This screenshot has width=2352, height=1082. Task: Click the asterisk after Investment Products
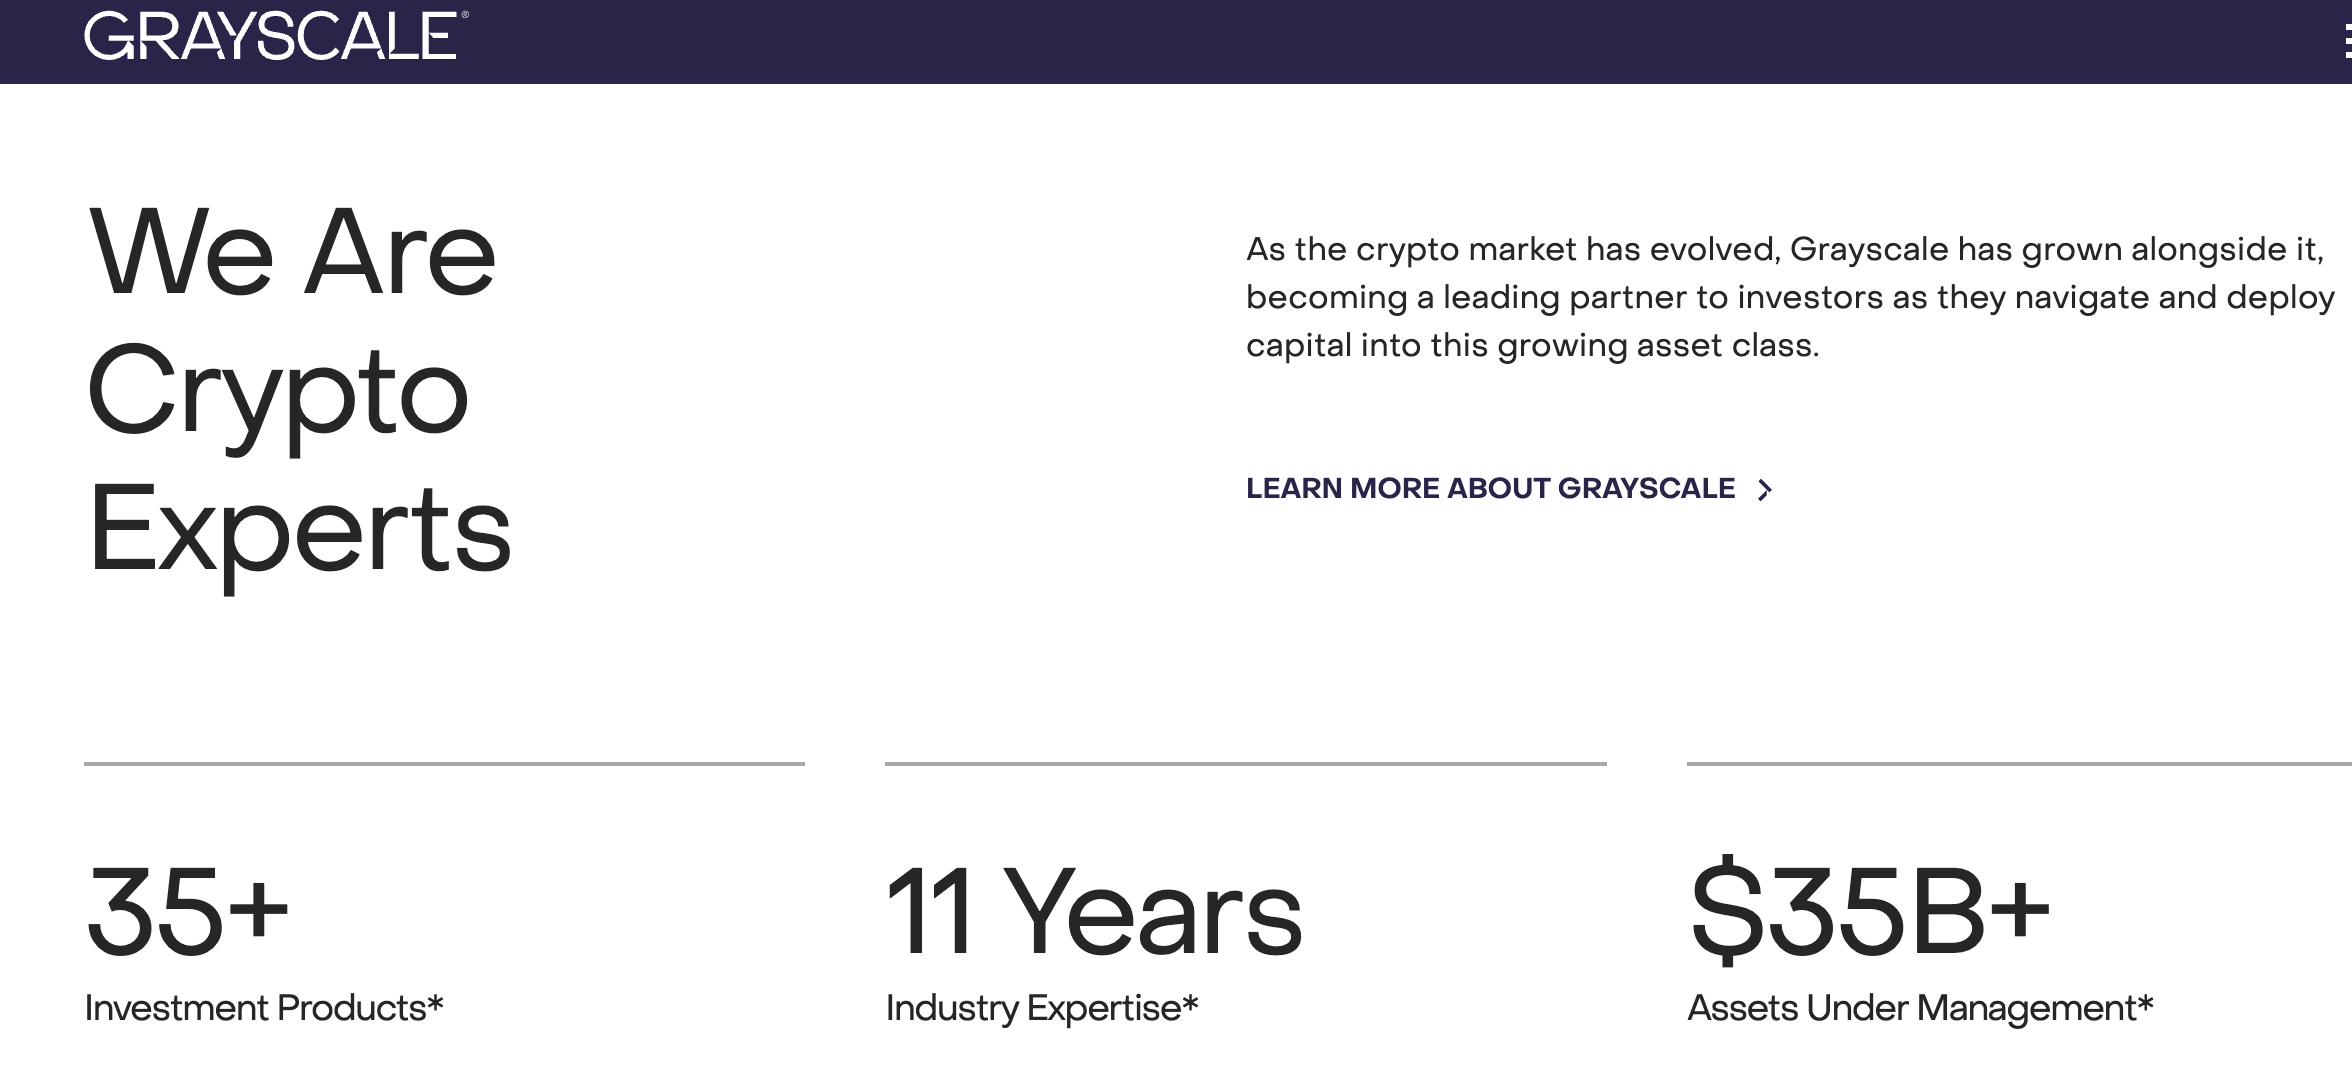pyautogui.click(x=436, y=1003)
